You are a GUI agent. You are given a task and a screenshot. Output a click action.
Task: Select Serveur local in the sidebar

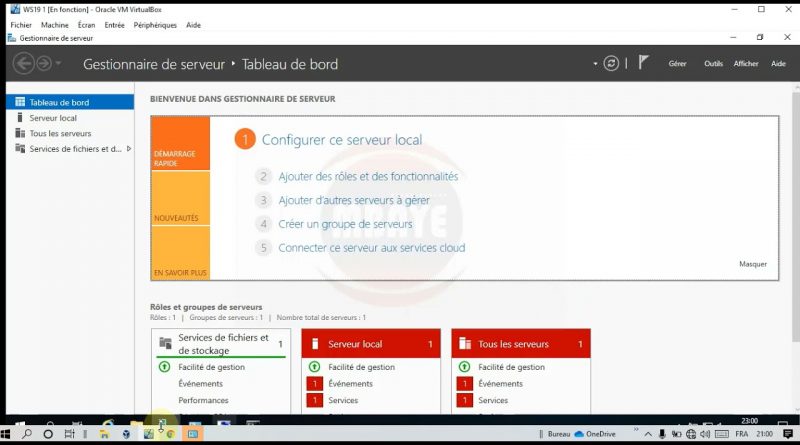coord(70,118)
